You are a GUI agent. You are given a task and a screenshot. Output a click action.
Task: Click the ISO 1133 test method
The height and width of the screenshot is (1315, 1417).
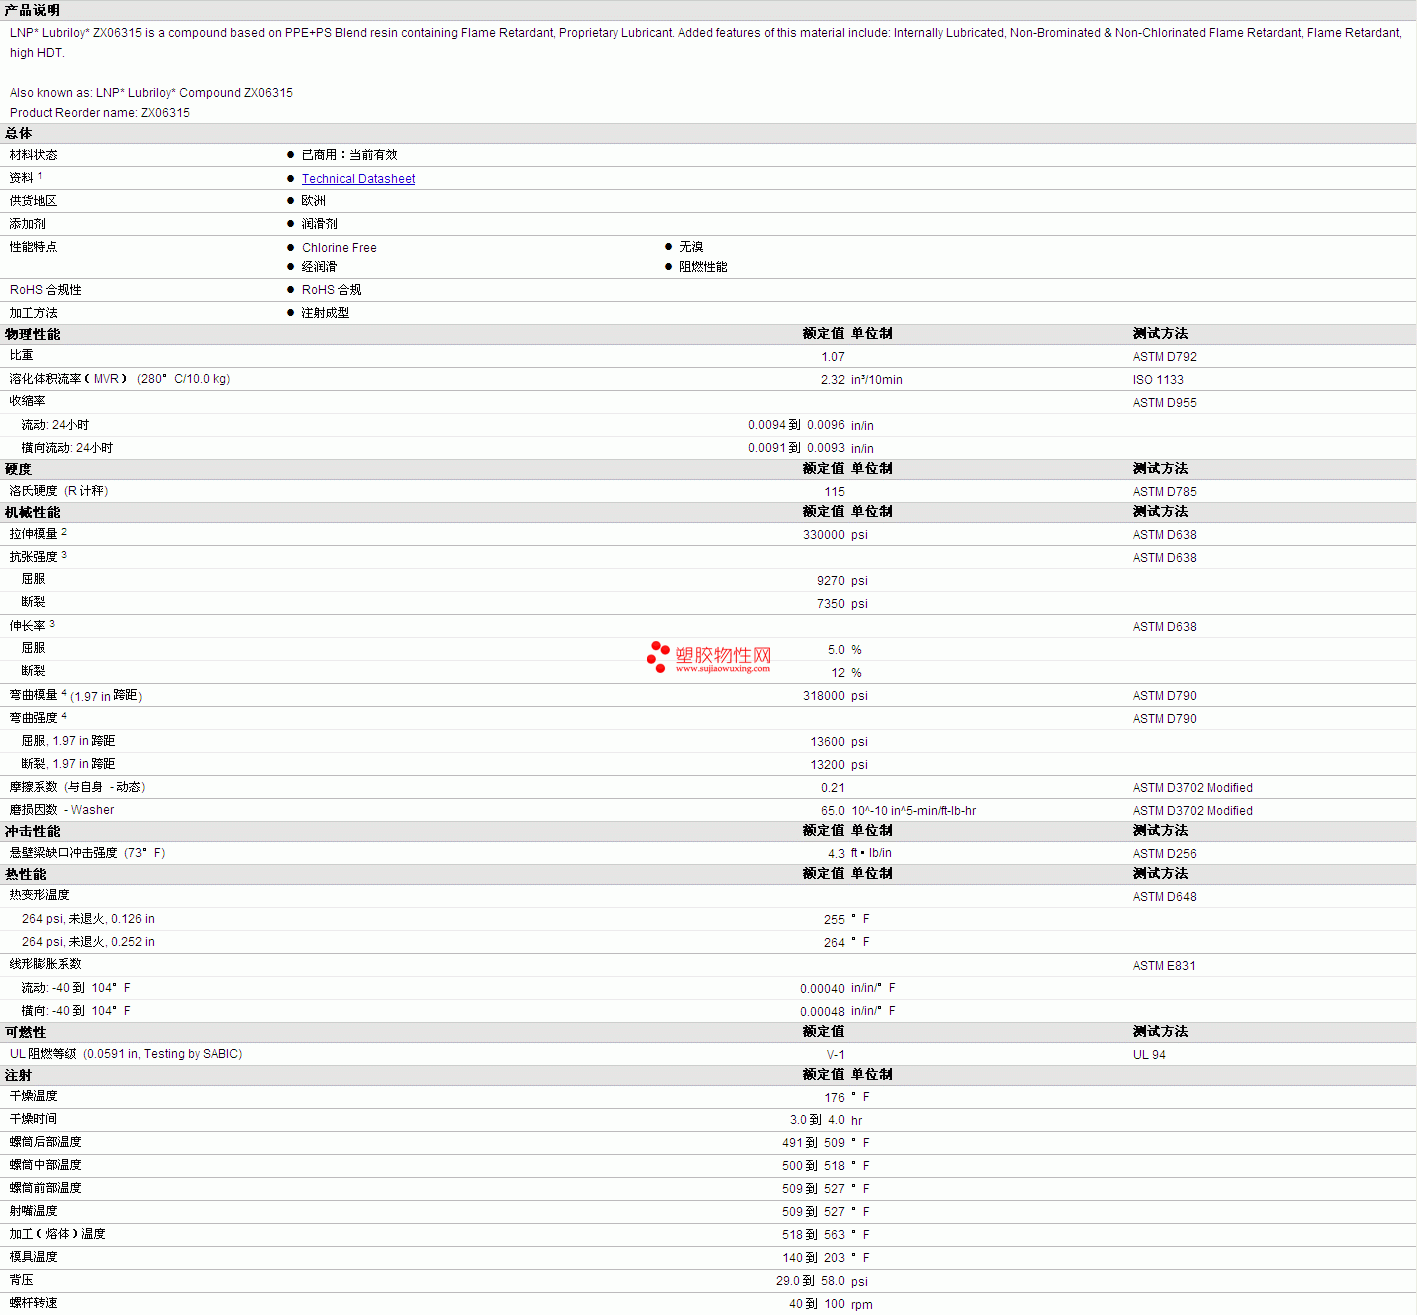click(x=1158, y=380)
